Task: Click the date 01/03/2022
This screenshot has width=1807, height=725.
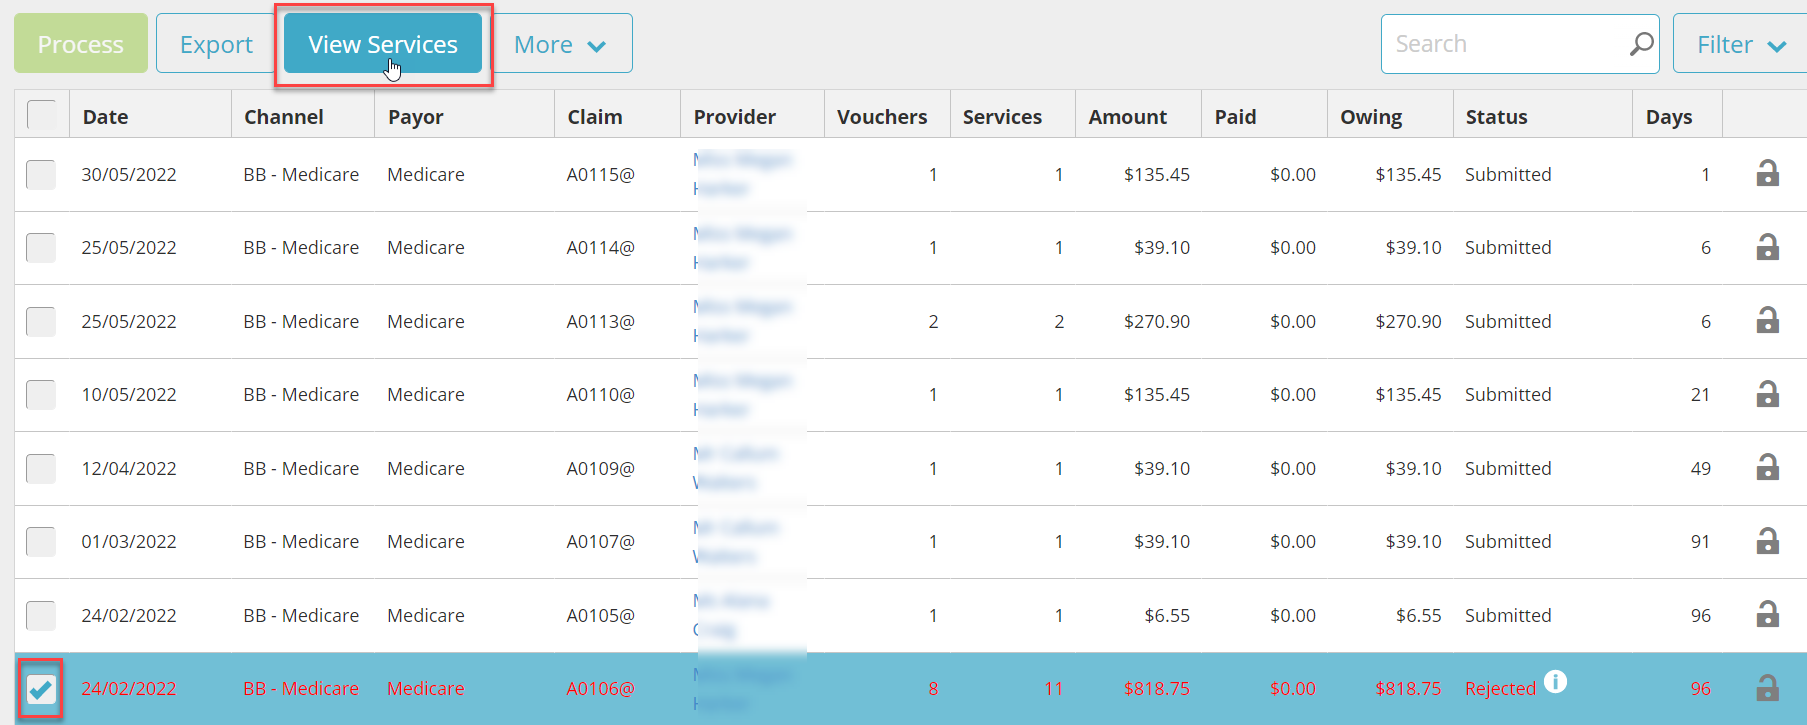Action: pyautogui.click(x=129, y=541)
